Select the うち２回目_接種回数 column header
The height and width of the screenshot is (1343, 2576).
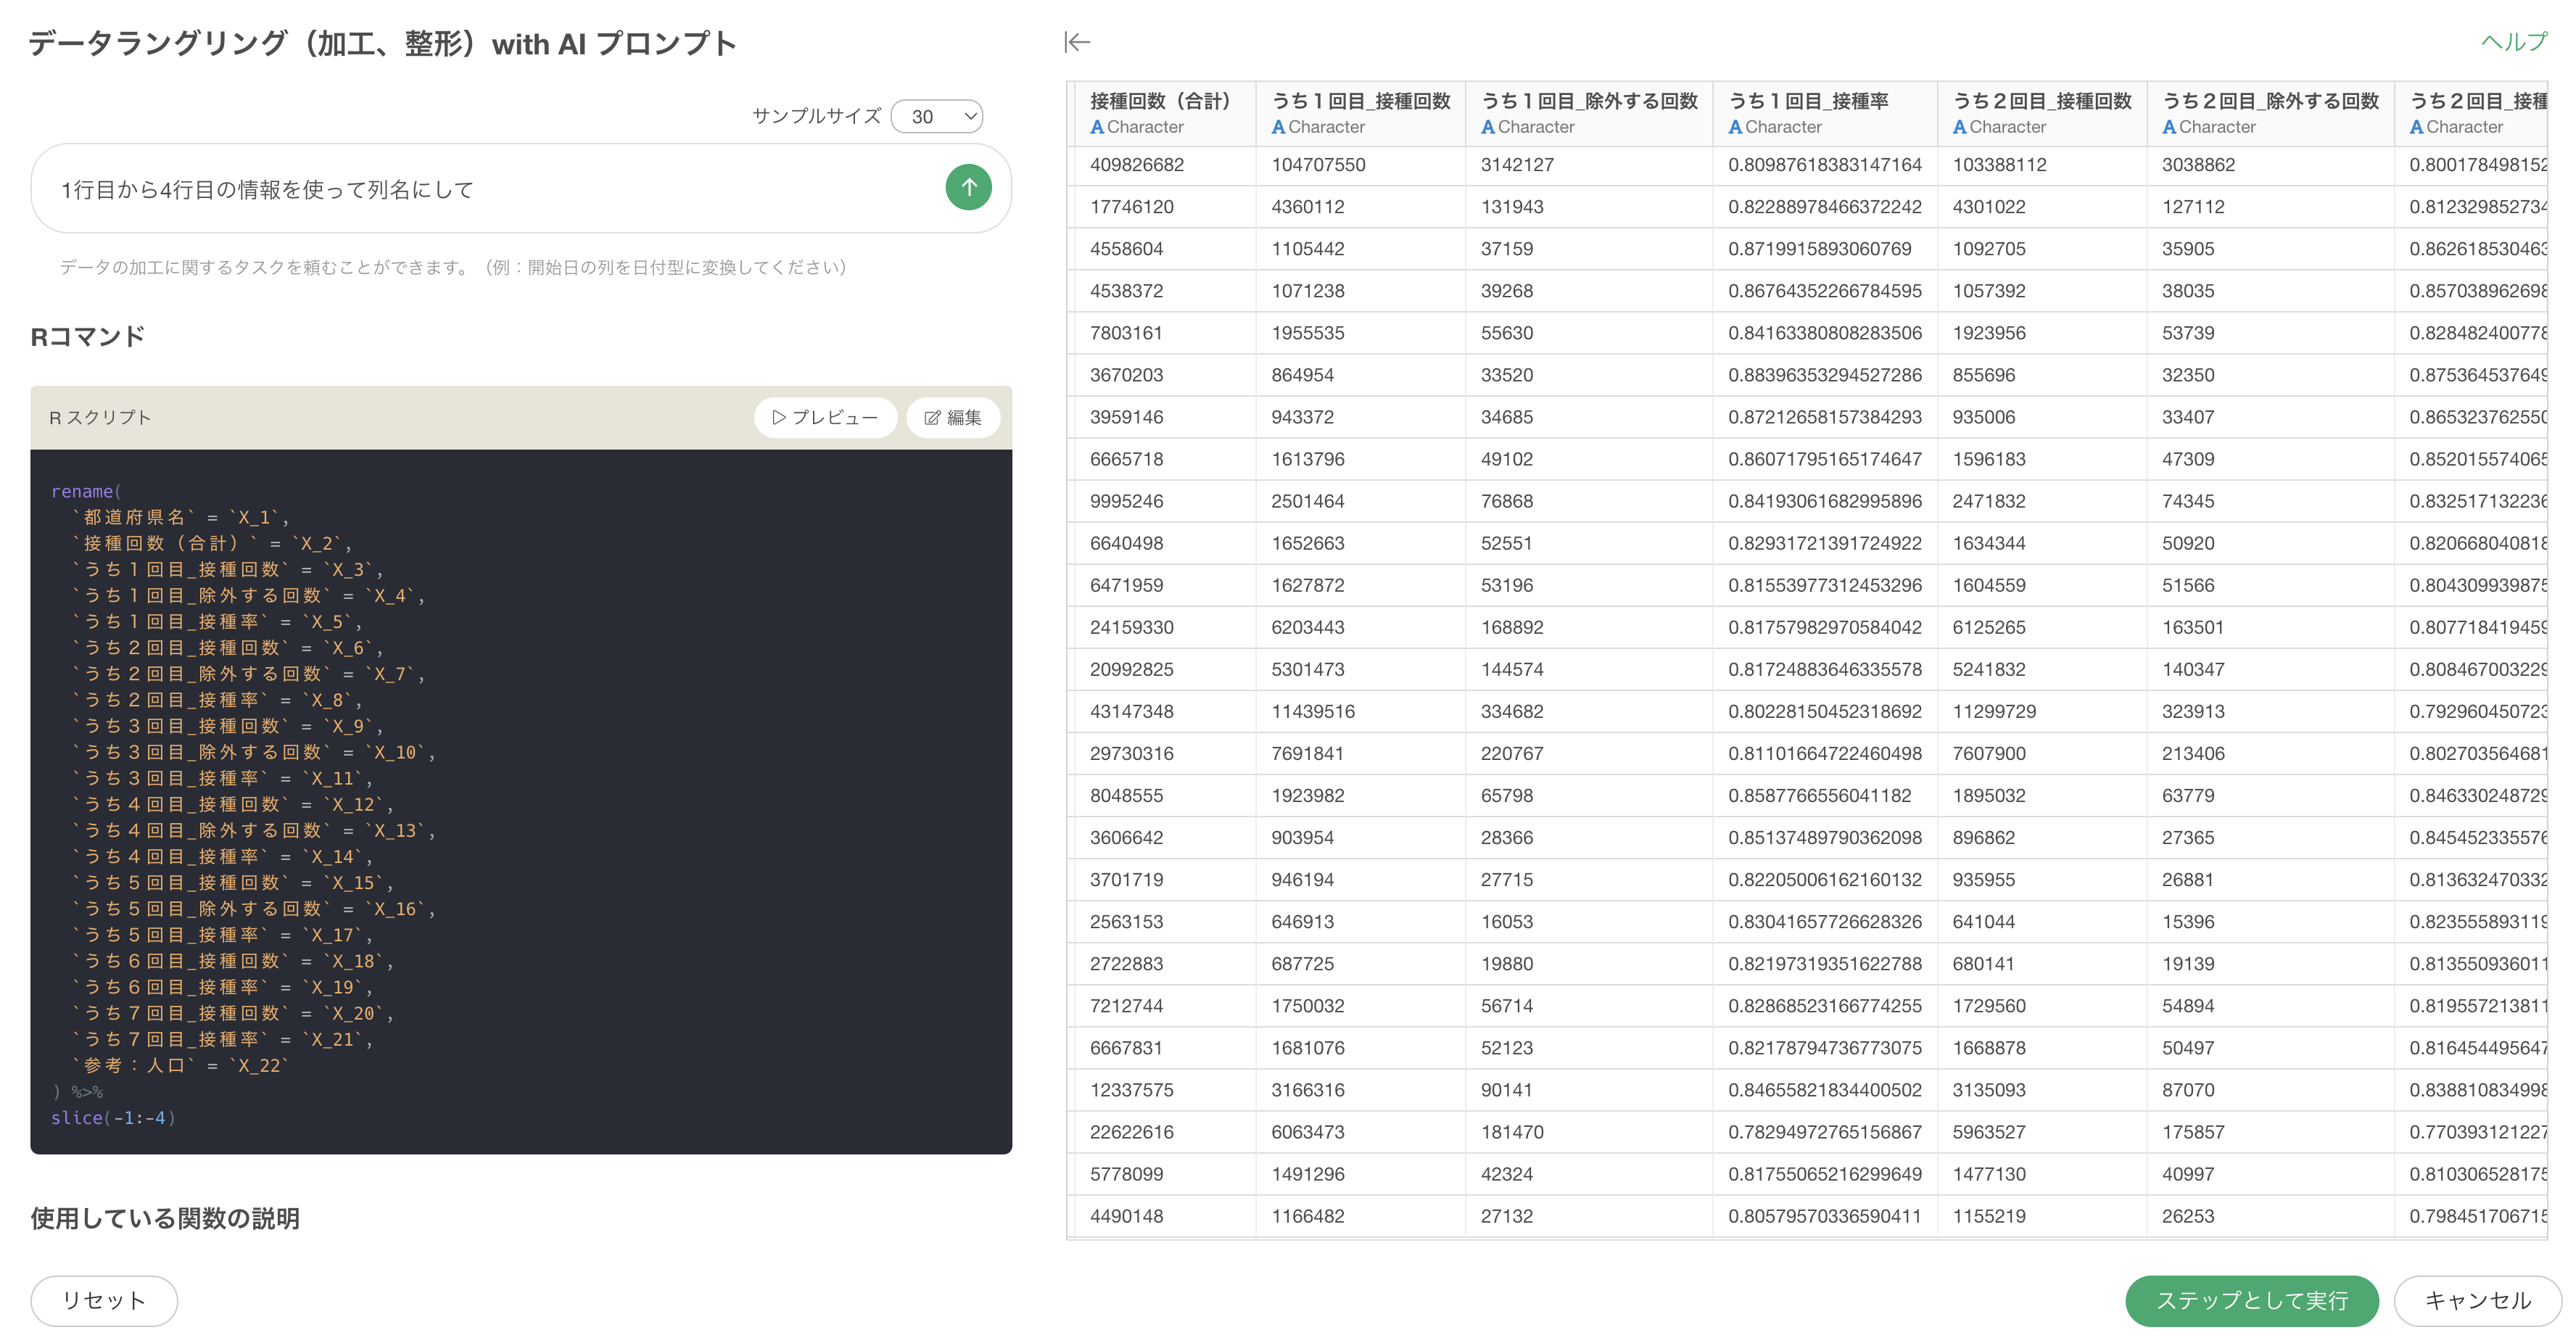coord(2043,113)
